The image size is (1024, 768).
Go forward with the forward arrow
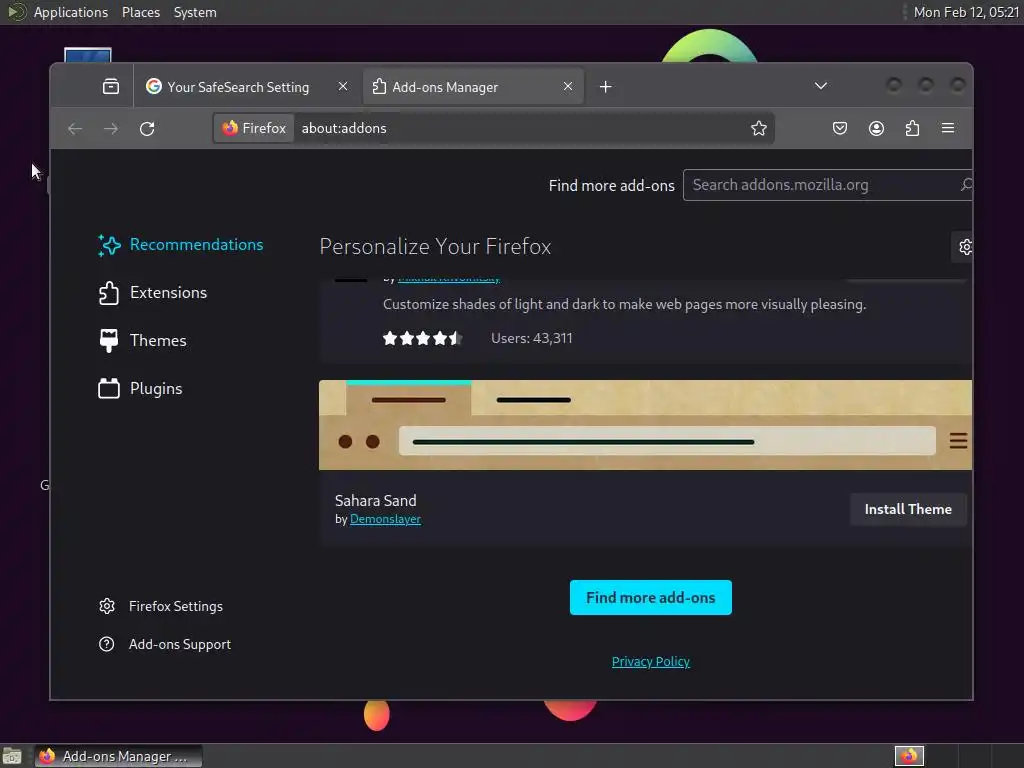click(111, 129)
